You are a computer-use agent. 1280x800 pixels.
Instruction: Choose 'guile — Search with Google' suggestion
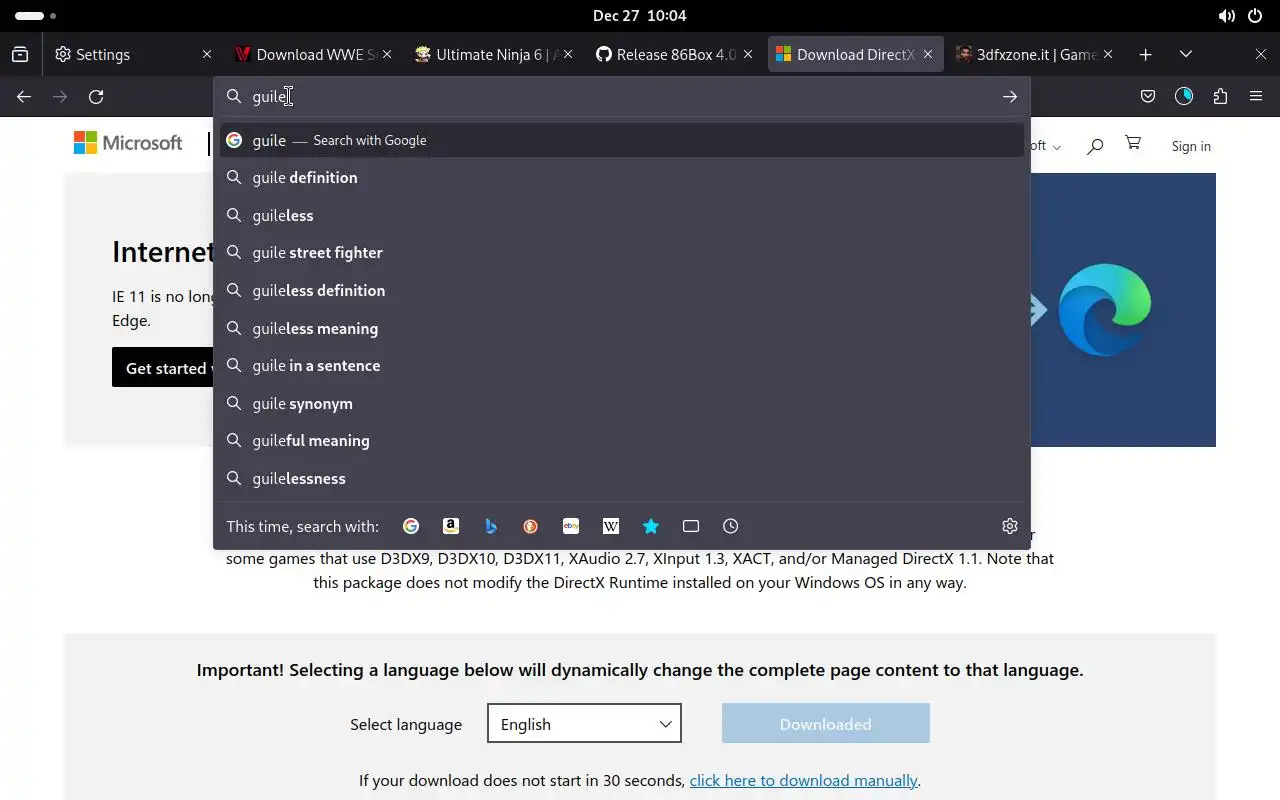[x=622, y=140]
